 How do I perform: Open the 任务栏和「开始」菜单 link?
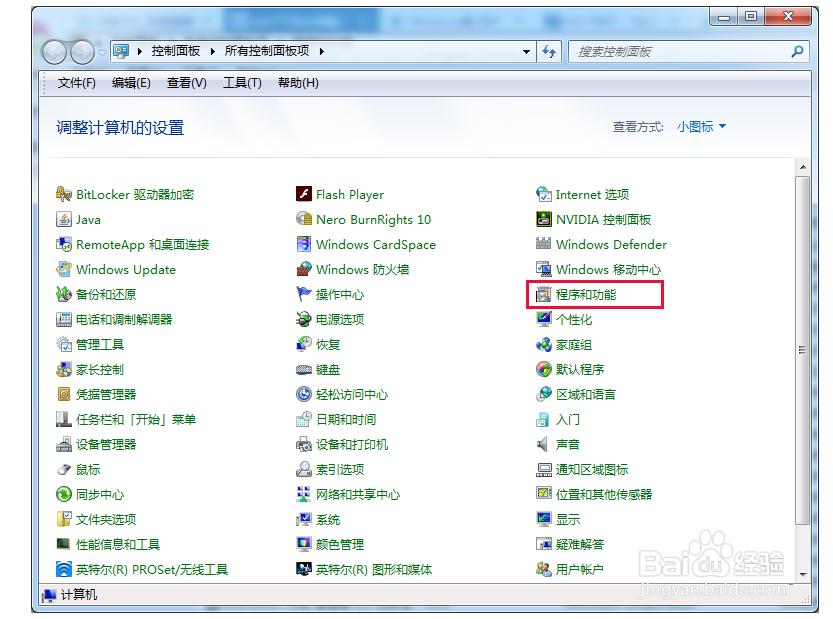point(136,419)
